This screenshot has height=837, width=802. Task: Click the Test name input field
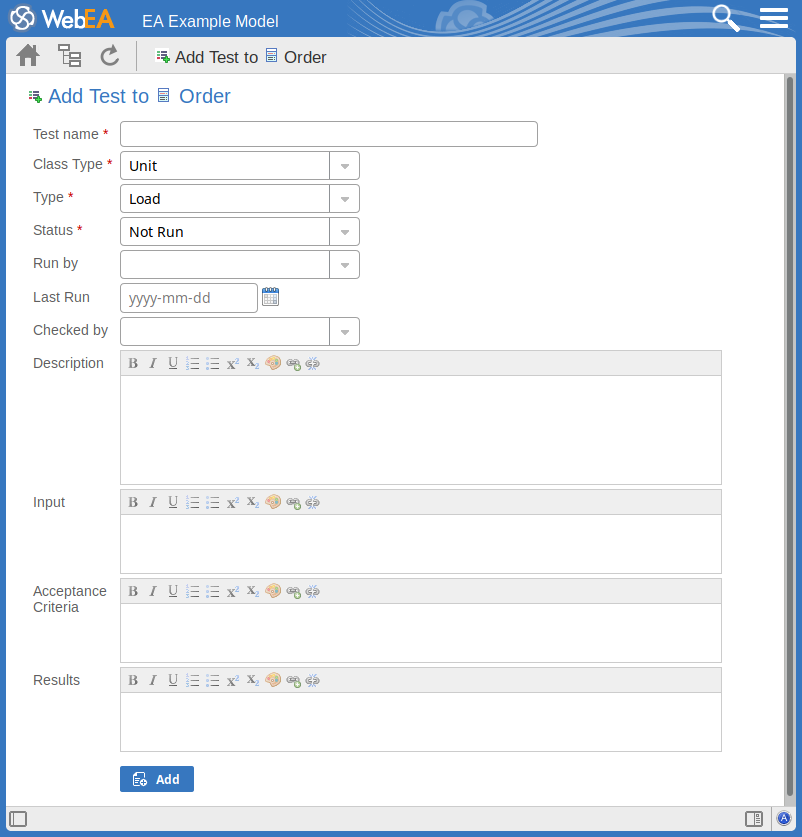(x=328, y=134)
